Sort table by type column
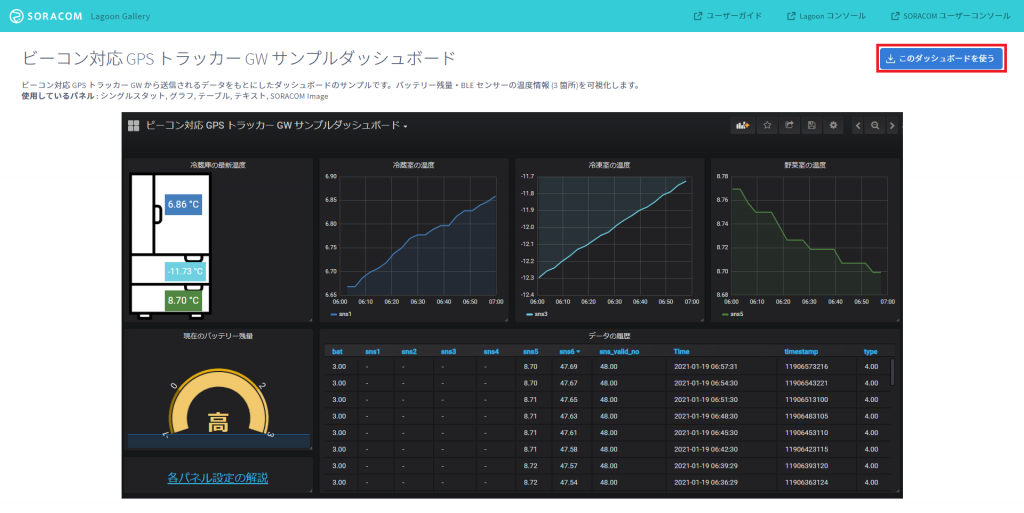Screen dimensions: 1024x513 click(x=871, y=351)
